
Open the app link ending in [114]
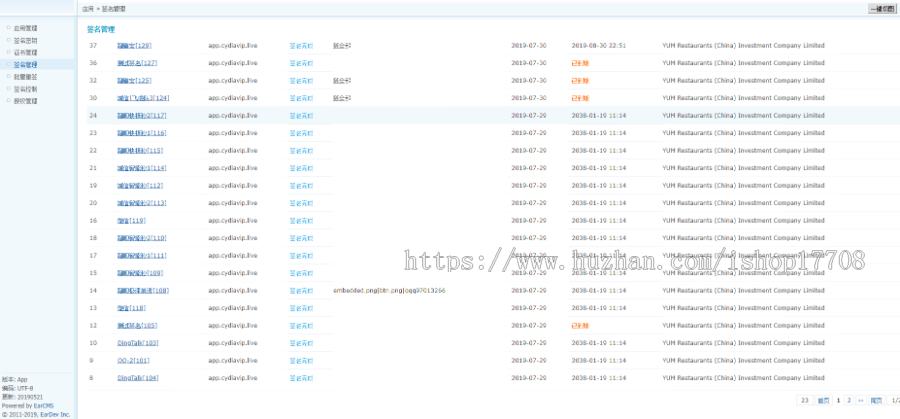[142, 168]
